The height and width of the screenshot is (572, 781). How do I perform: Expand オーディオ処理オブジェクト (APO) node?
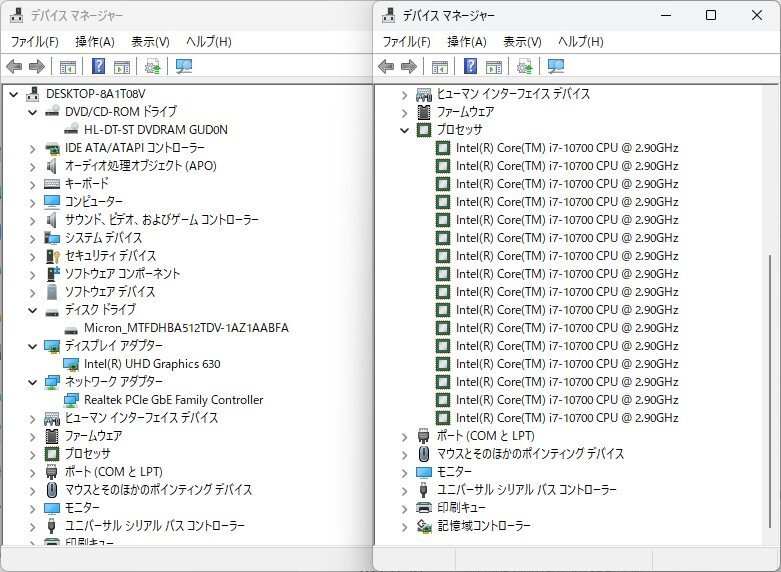click(32, 166)
